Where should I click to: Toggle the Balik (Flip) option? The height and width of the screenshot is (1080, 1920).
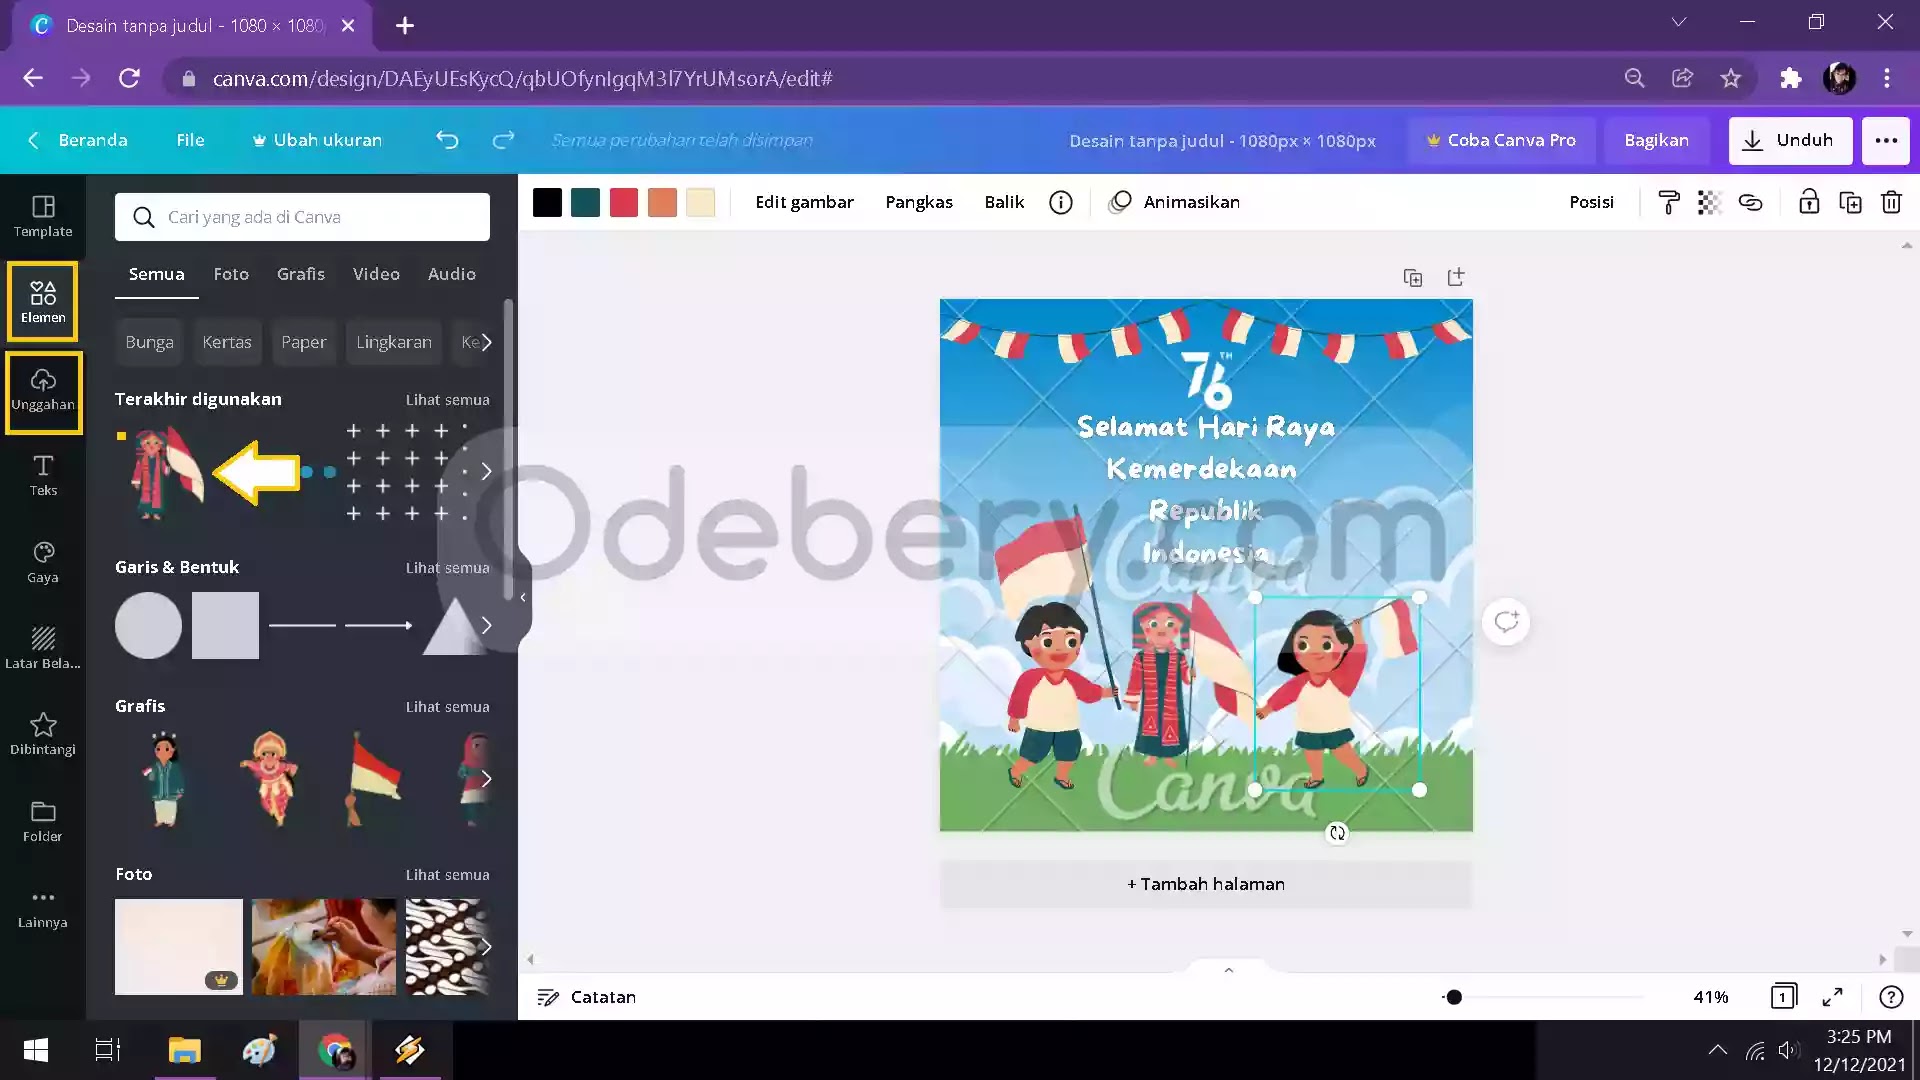point(1004,202)
